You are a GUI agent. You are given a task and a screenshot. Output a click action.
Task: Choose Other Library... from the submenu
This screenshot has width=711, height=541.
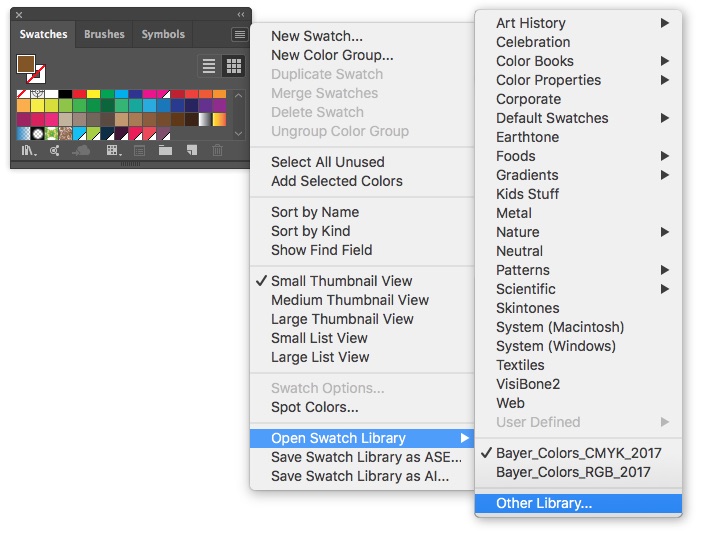click(544, 504)
